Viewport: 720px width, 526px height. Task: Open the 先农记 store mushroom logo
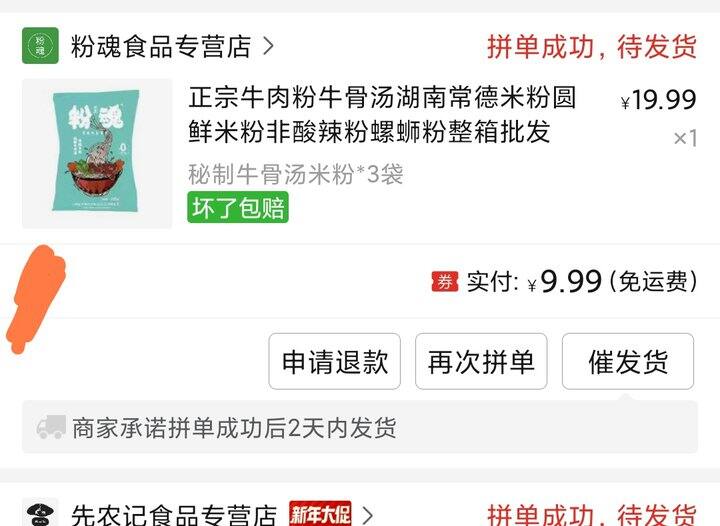(40, 512)
